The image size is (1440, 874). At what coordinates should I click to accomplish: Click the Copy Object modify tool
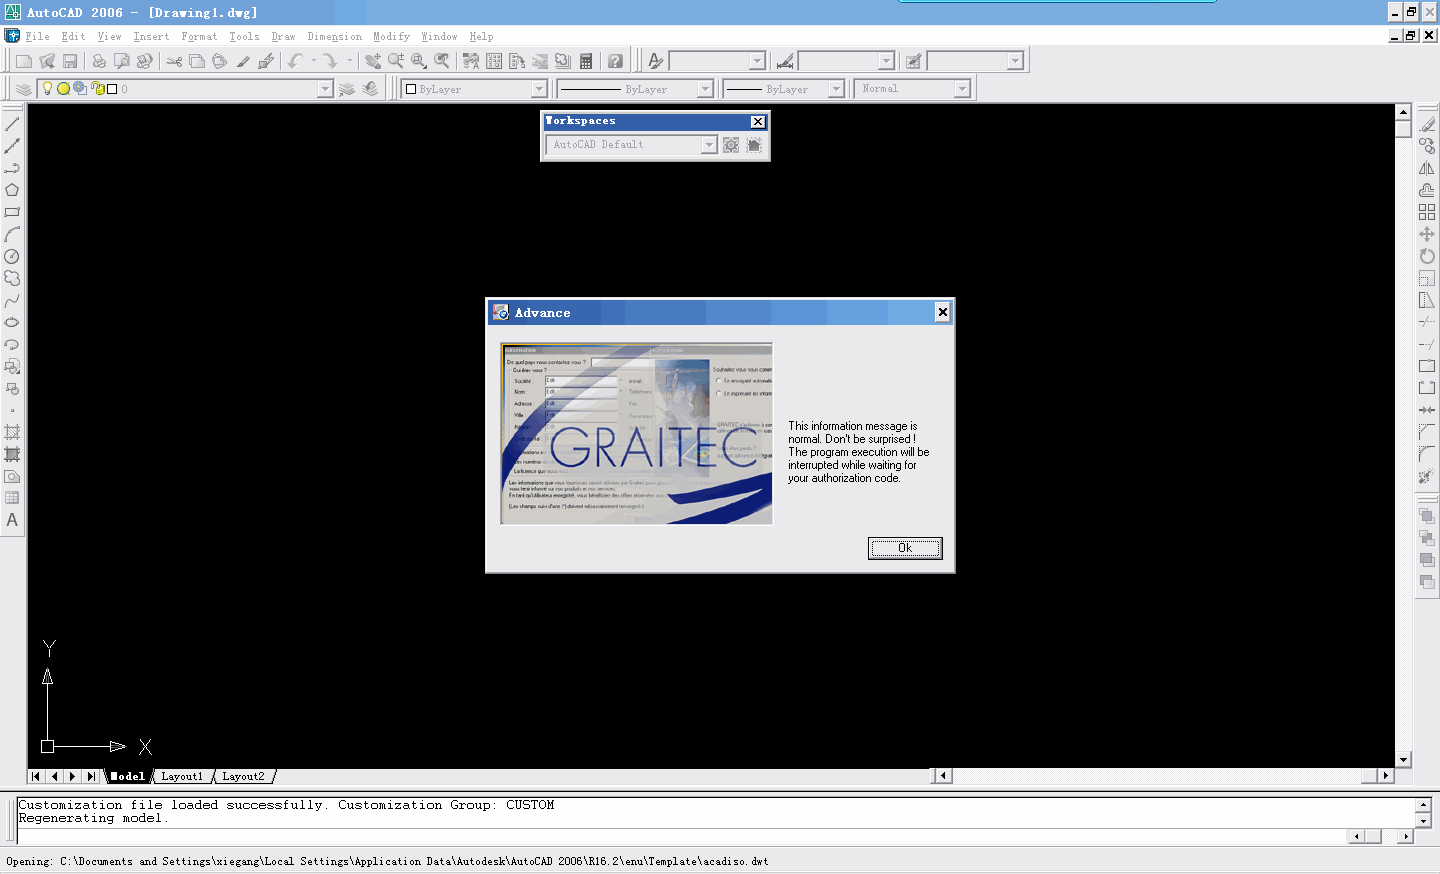tap(1427, 146)
